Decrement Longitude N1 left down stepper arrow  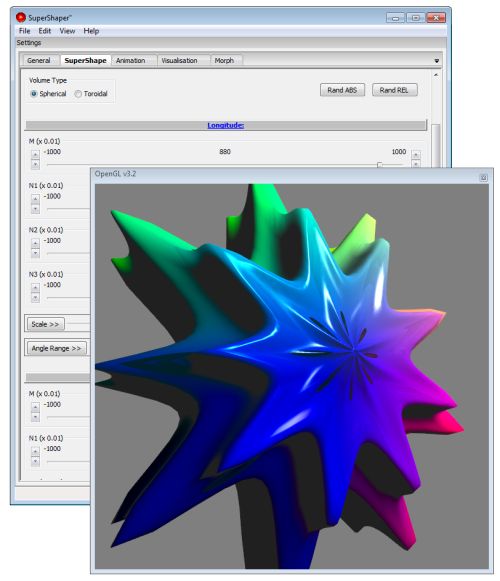35,209
